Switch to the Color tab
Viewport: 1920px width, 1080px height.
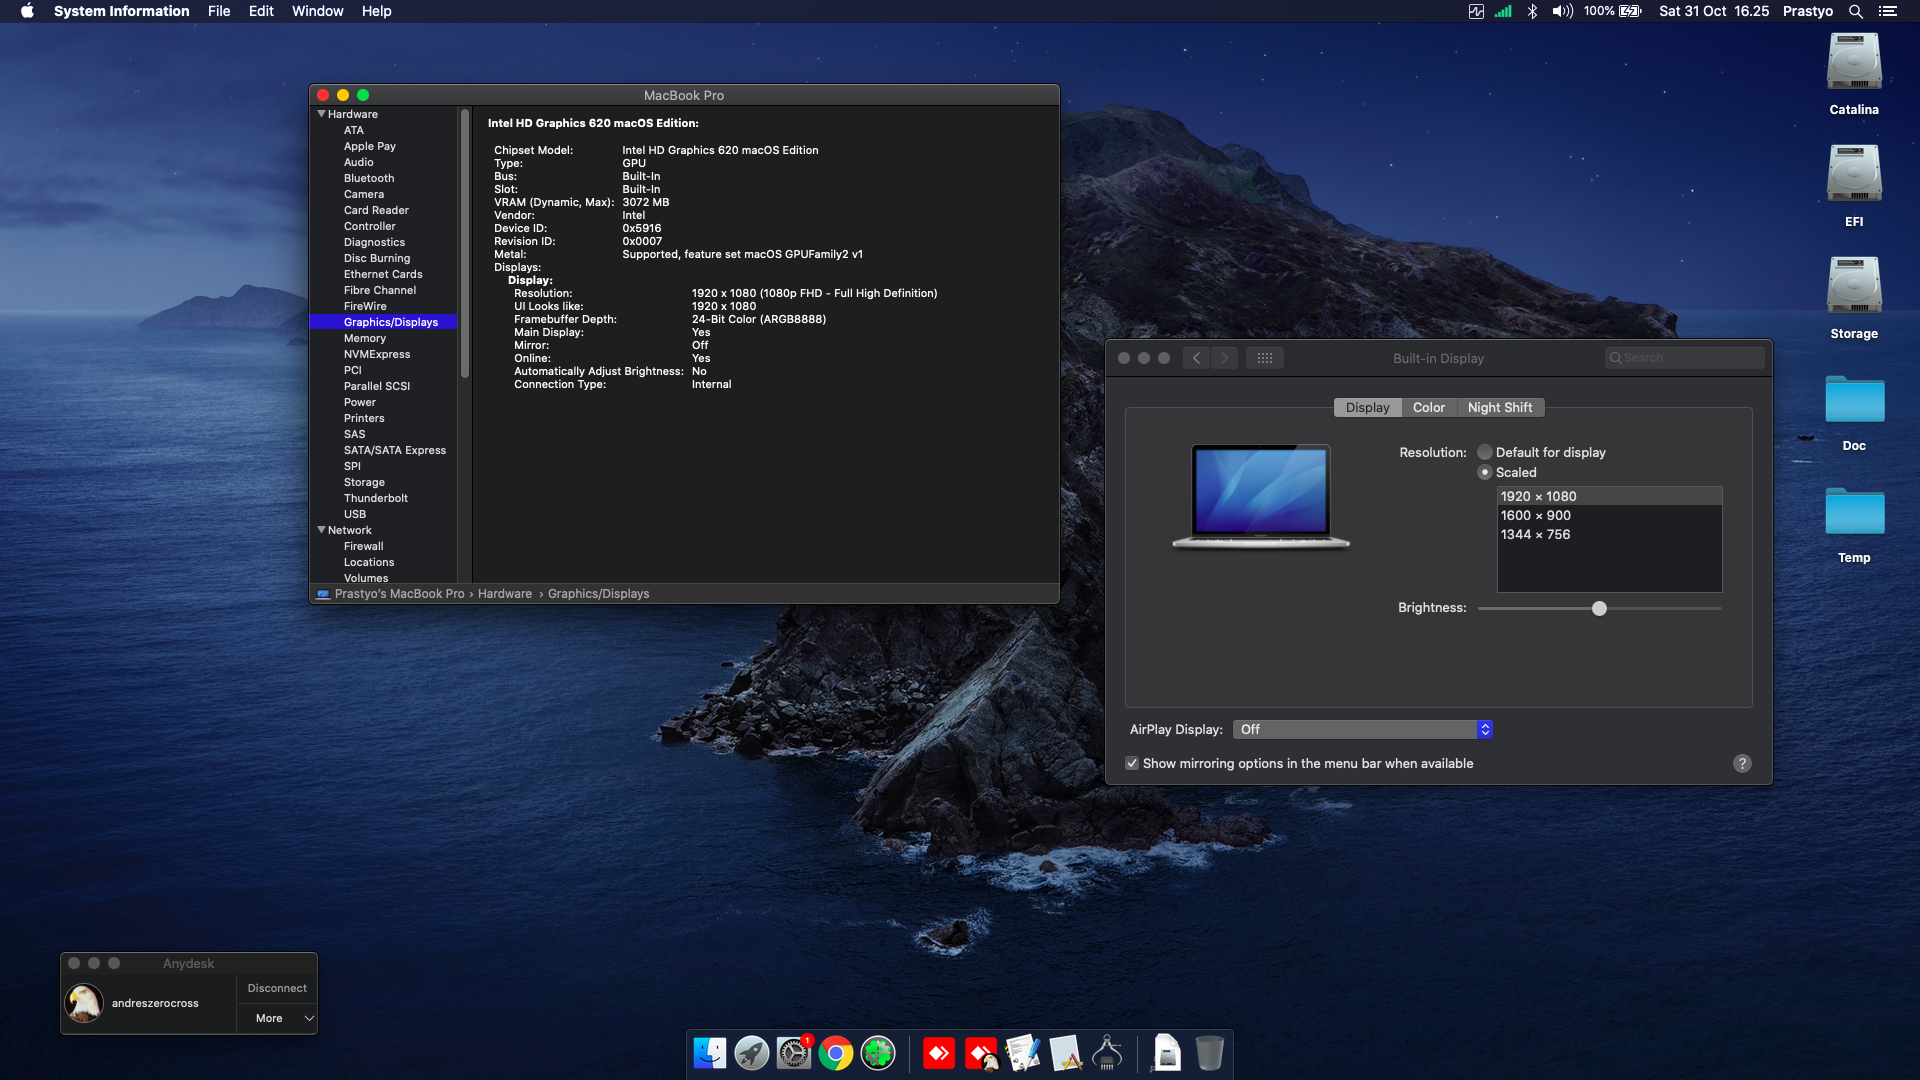(x=1428, y=407)
